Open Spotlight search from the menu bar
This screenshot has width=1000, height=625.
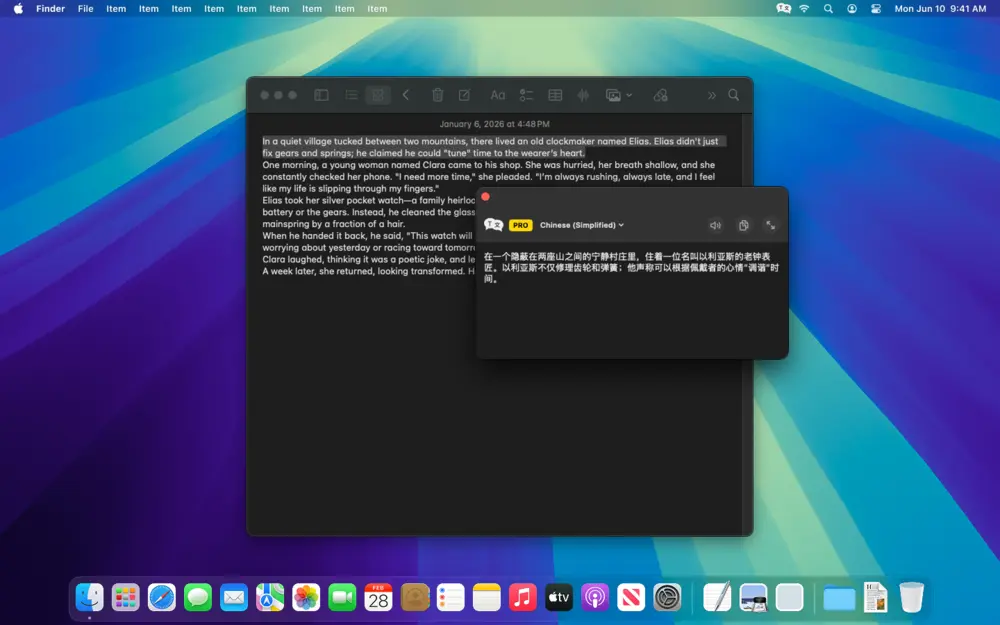(828, 8)
